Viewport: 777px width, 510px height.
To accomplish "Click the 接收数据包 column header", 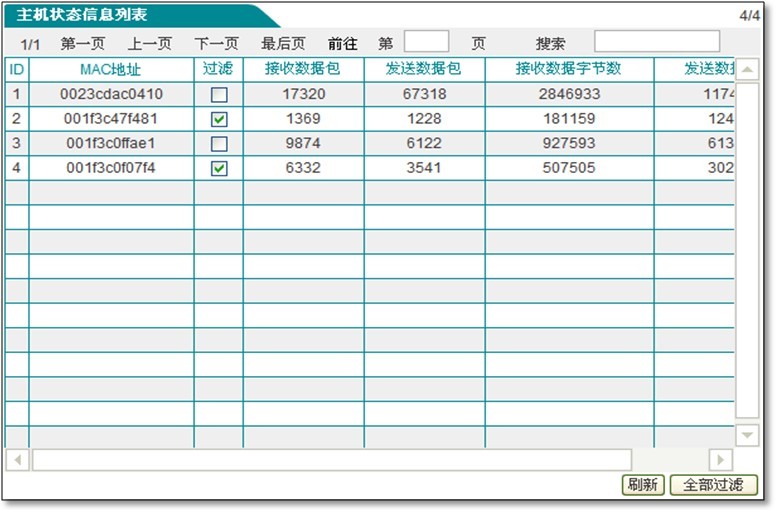I will (x=302, y=69).
